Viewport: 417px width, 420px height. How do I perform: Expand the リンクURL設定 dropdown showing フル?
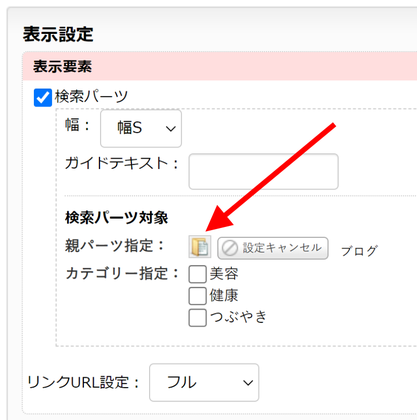tap(204, 382)
